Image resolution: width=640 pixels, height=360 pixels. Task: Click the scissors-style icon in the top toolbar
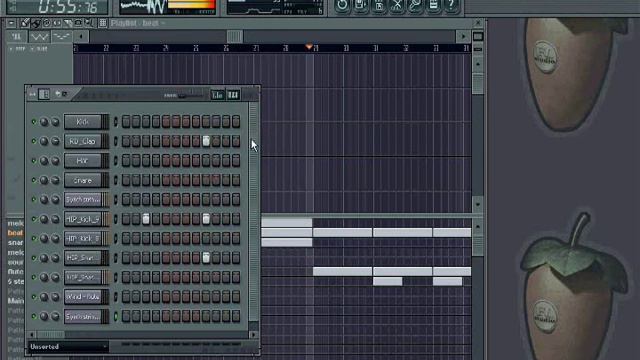tap(397, 5)
